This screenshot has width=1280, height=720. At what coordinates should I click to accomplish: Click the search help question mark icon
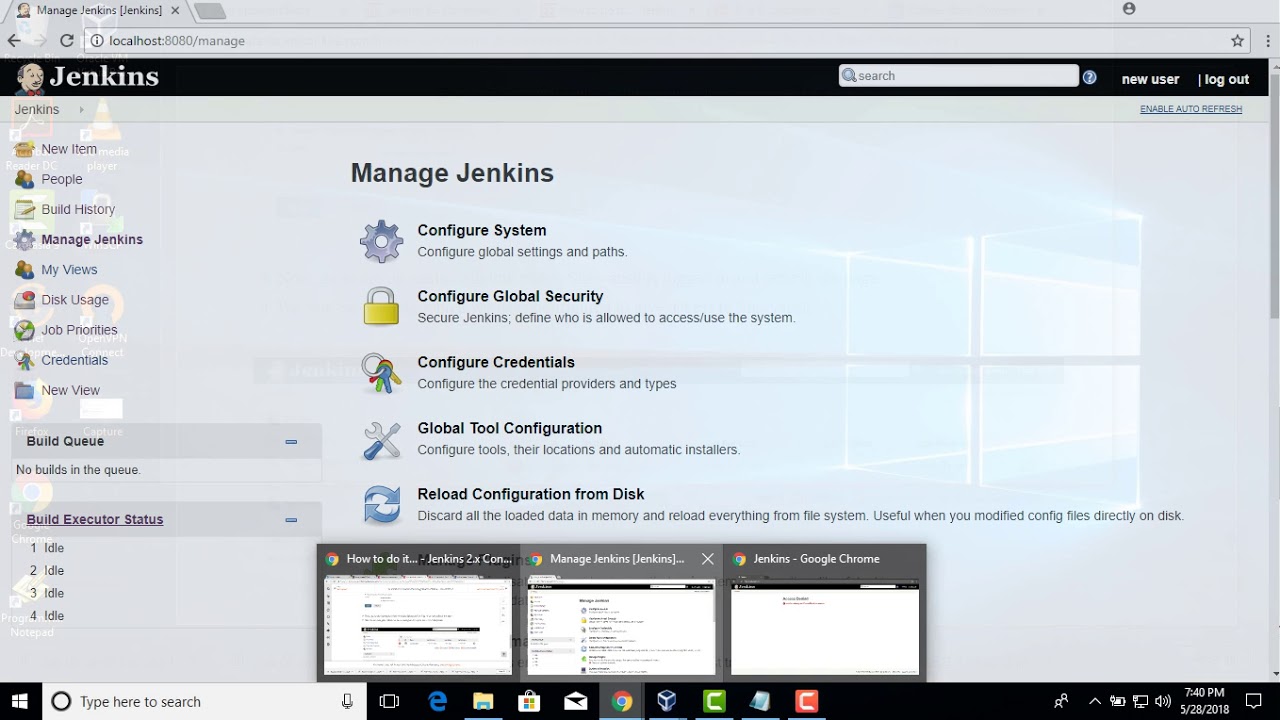pyautogui.click(x=1089, y=77)
